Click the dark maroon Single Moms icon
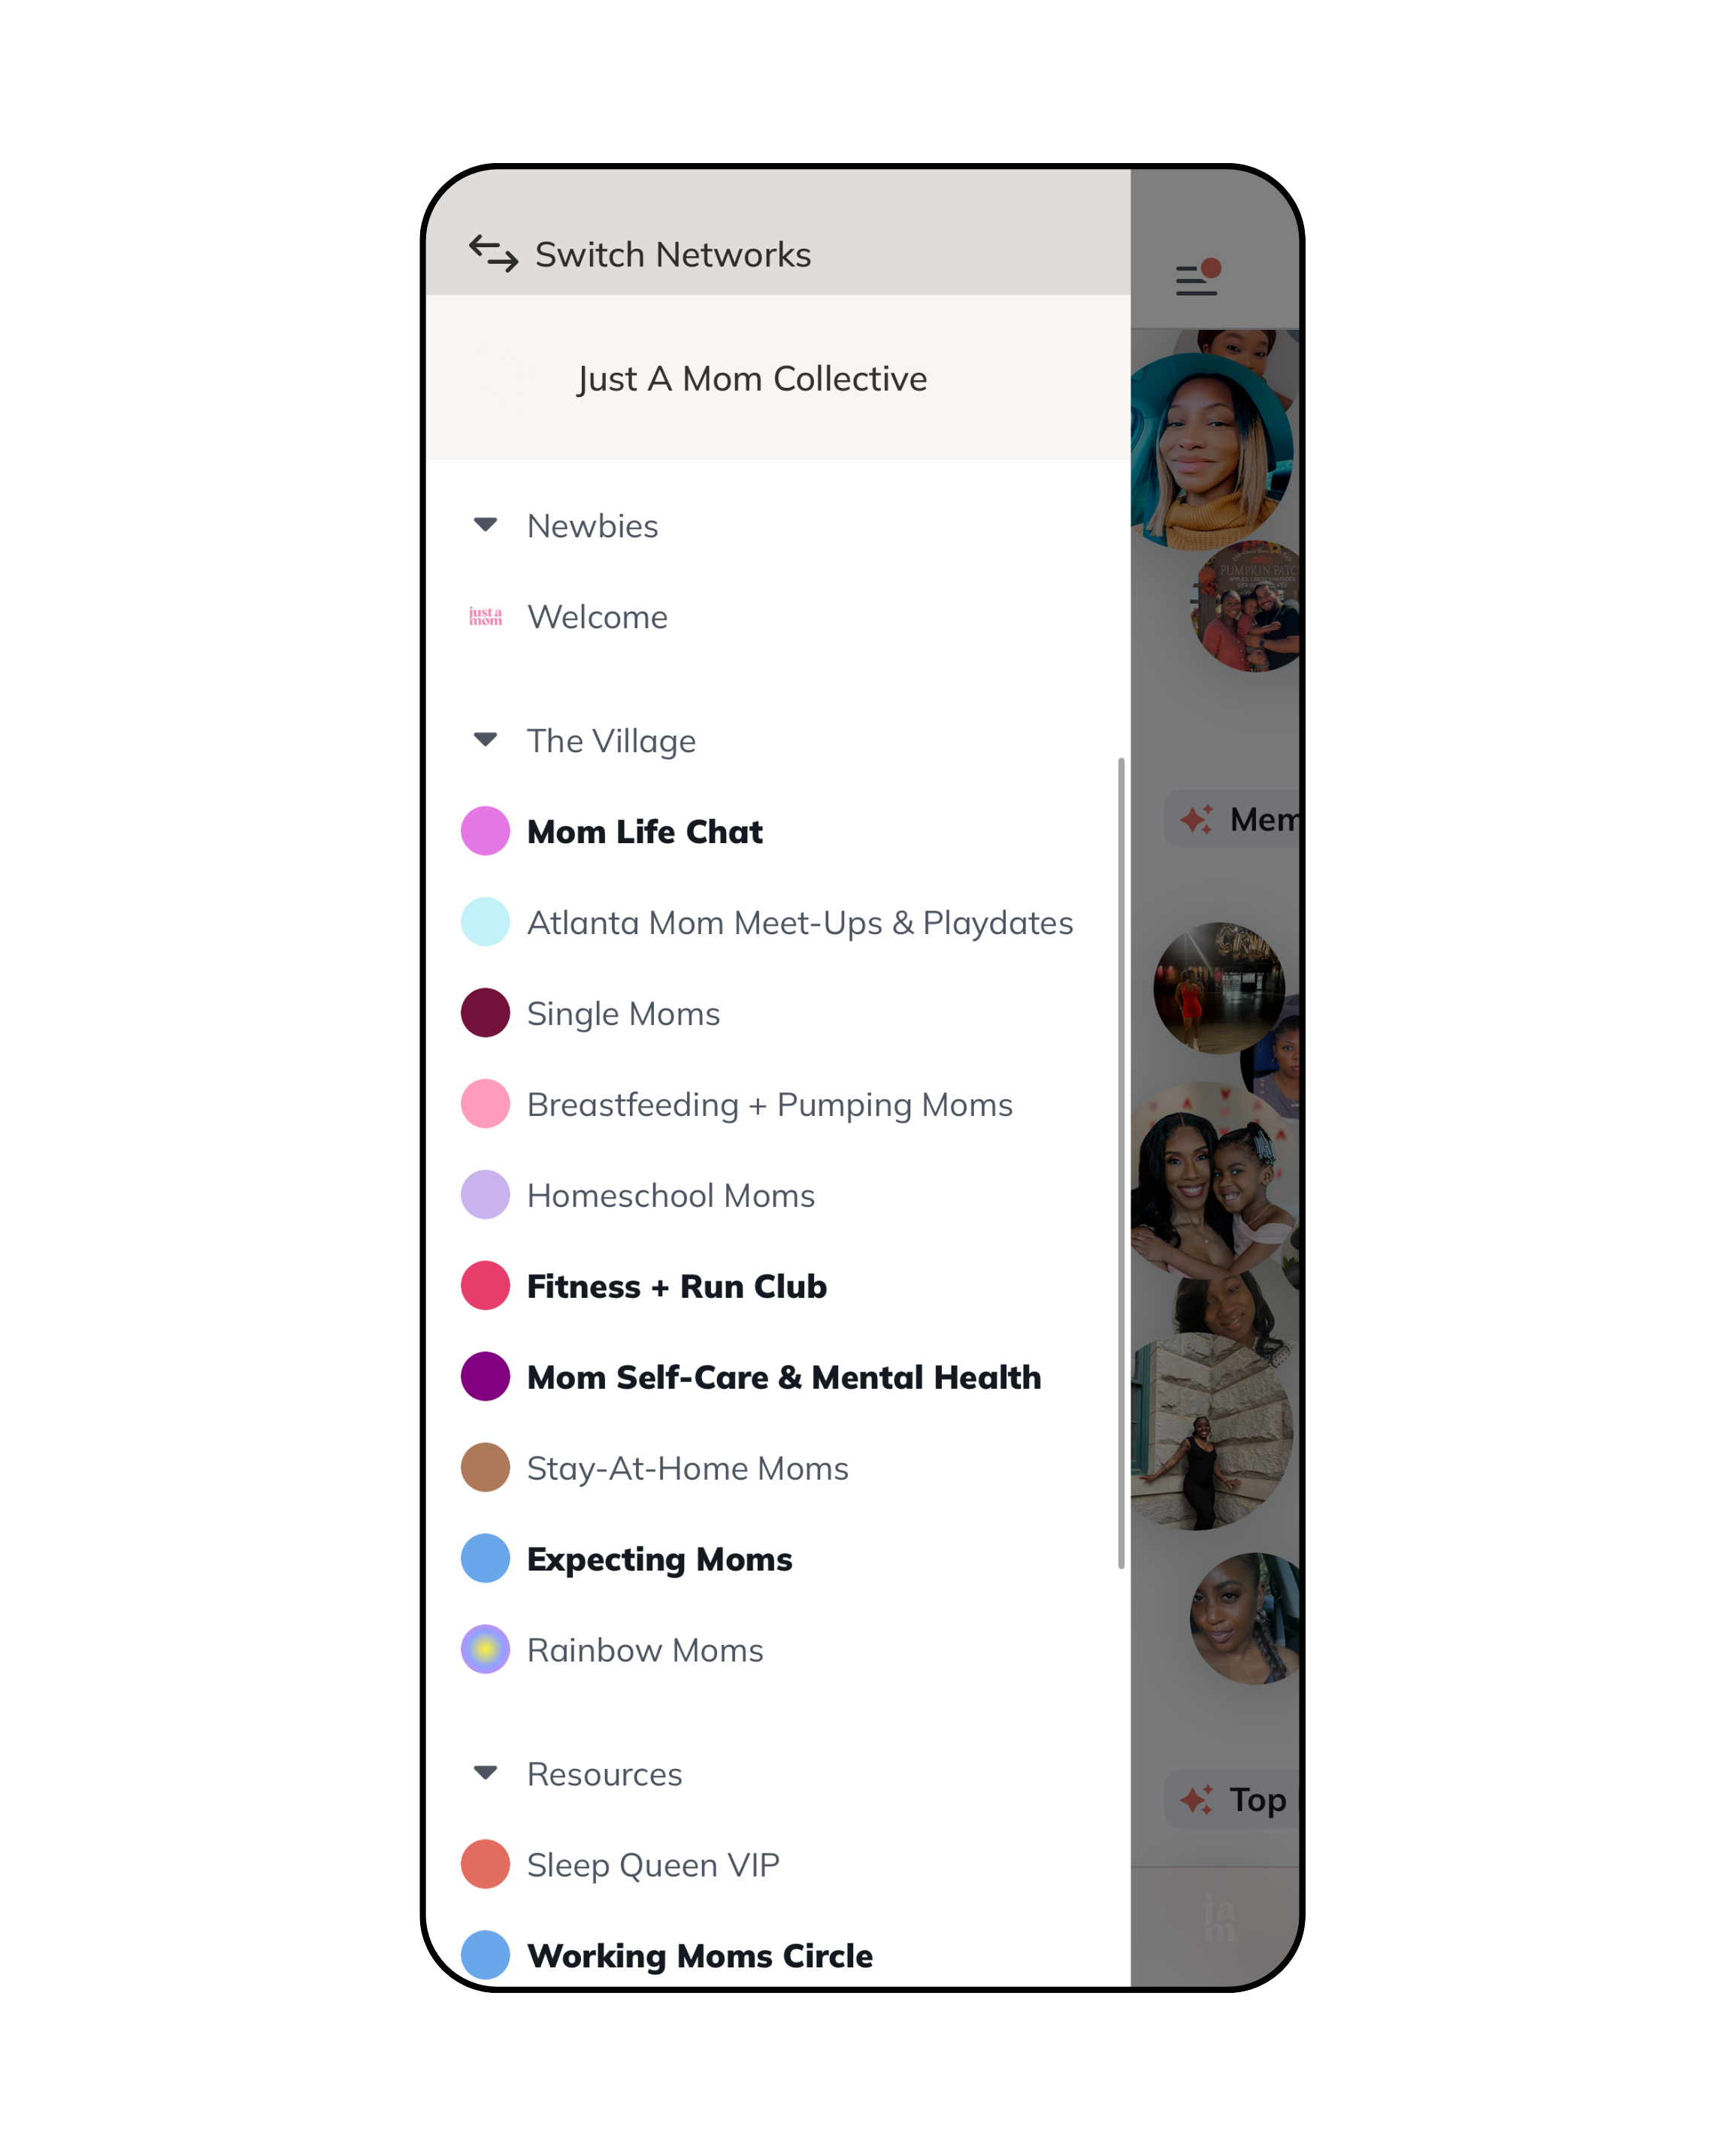 (485, 1013)
